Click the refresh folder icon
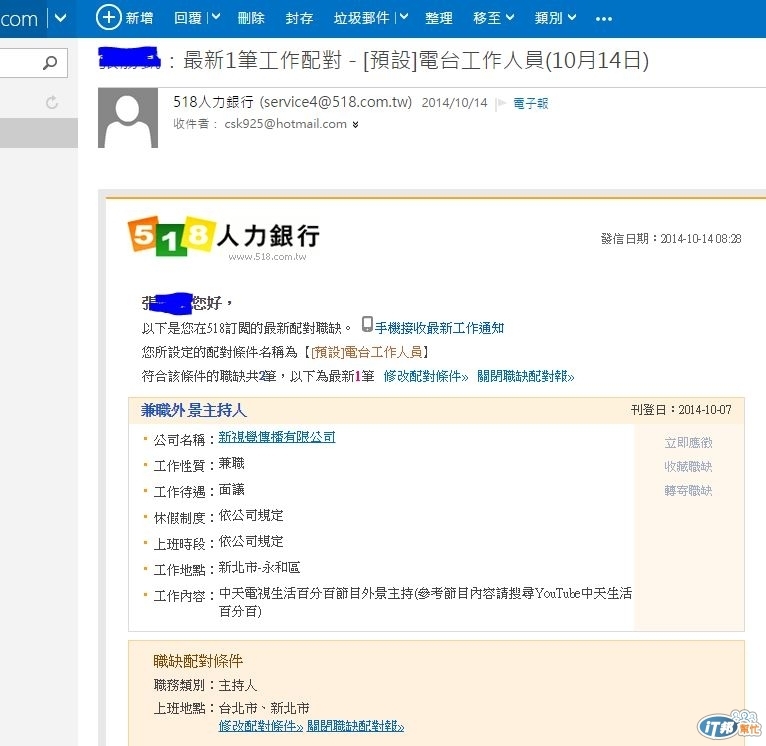 point(52,102)
